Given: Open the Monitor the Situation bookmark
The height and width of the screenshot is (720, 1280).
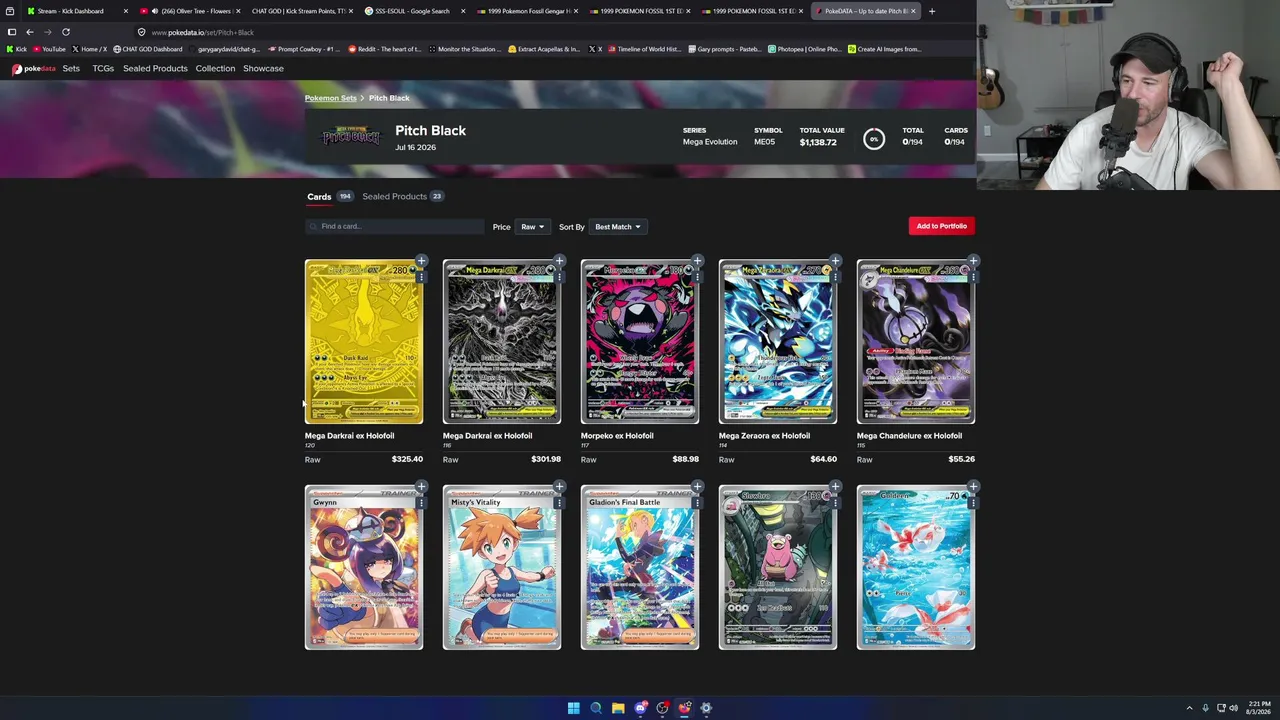Looking at the screenshot, I should click(x=466, y=49).
